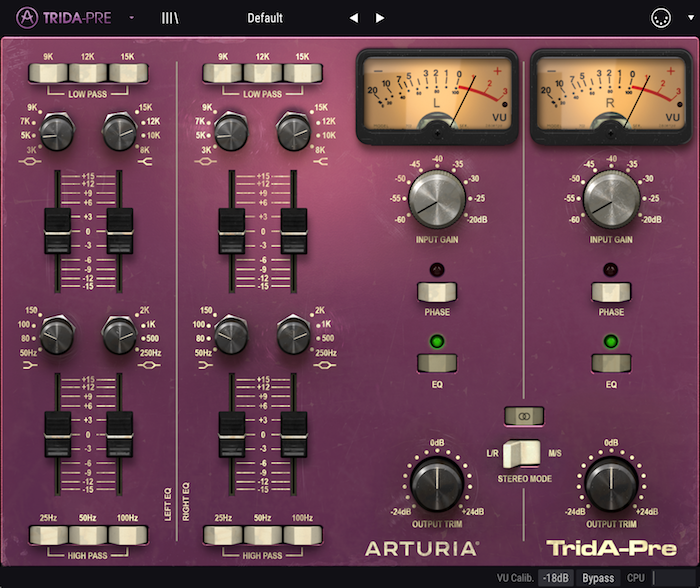Click the adjustment screw on VU meter R

click(611, 134)
